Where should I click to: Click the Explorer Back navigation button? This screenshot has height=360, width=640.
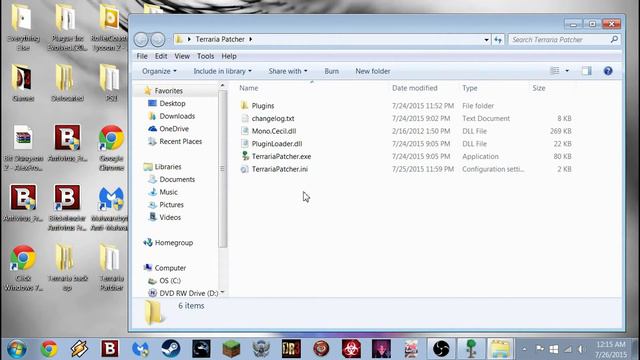[x=141, y=40]
